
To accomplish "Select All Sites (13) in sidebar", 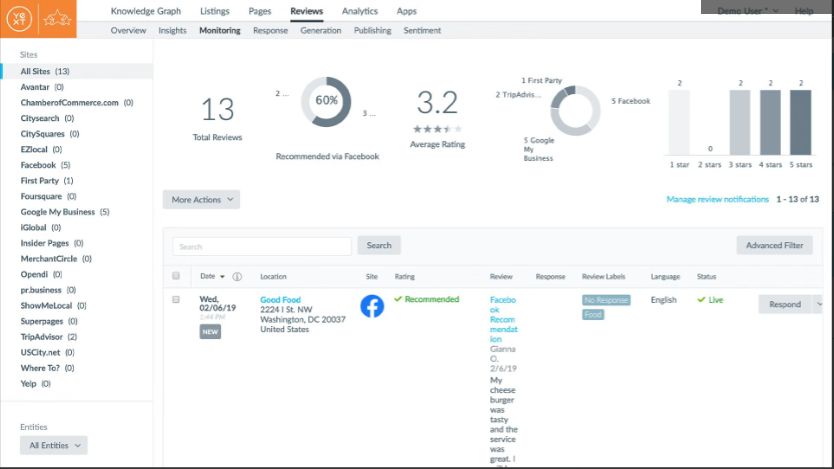I will tap(77, 71).
